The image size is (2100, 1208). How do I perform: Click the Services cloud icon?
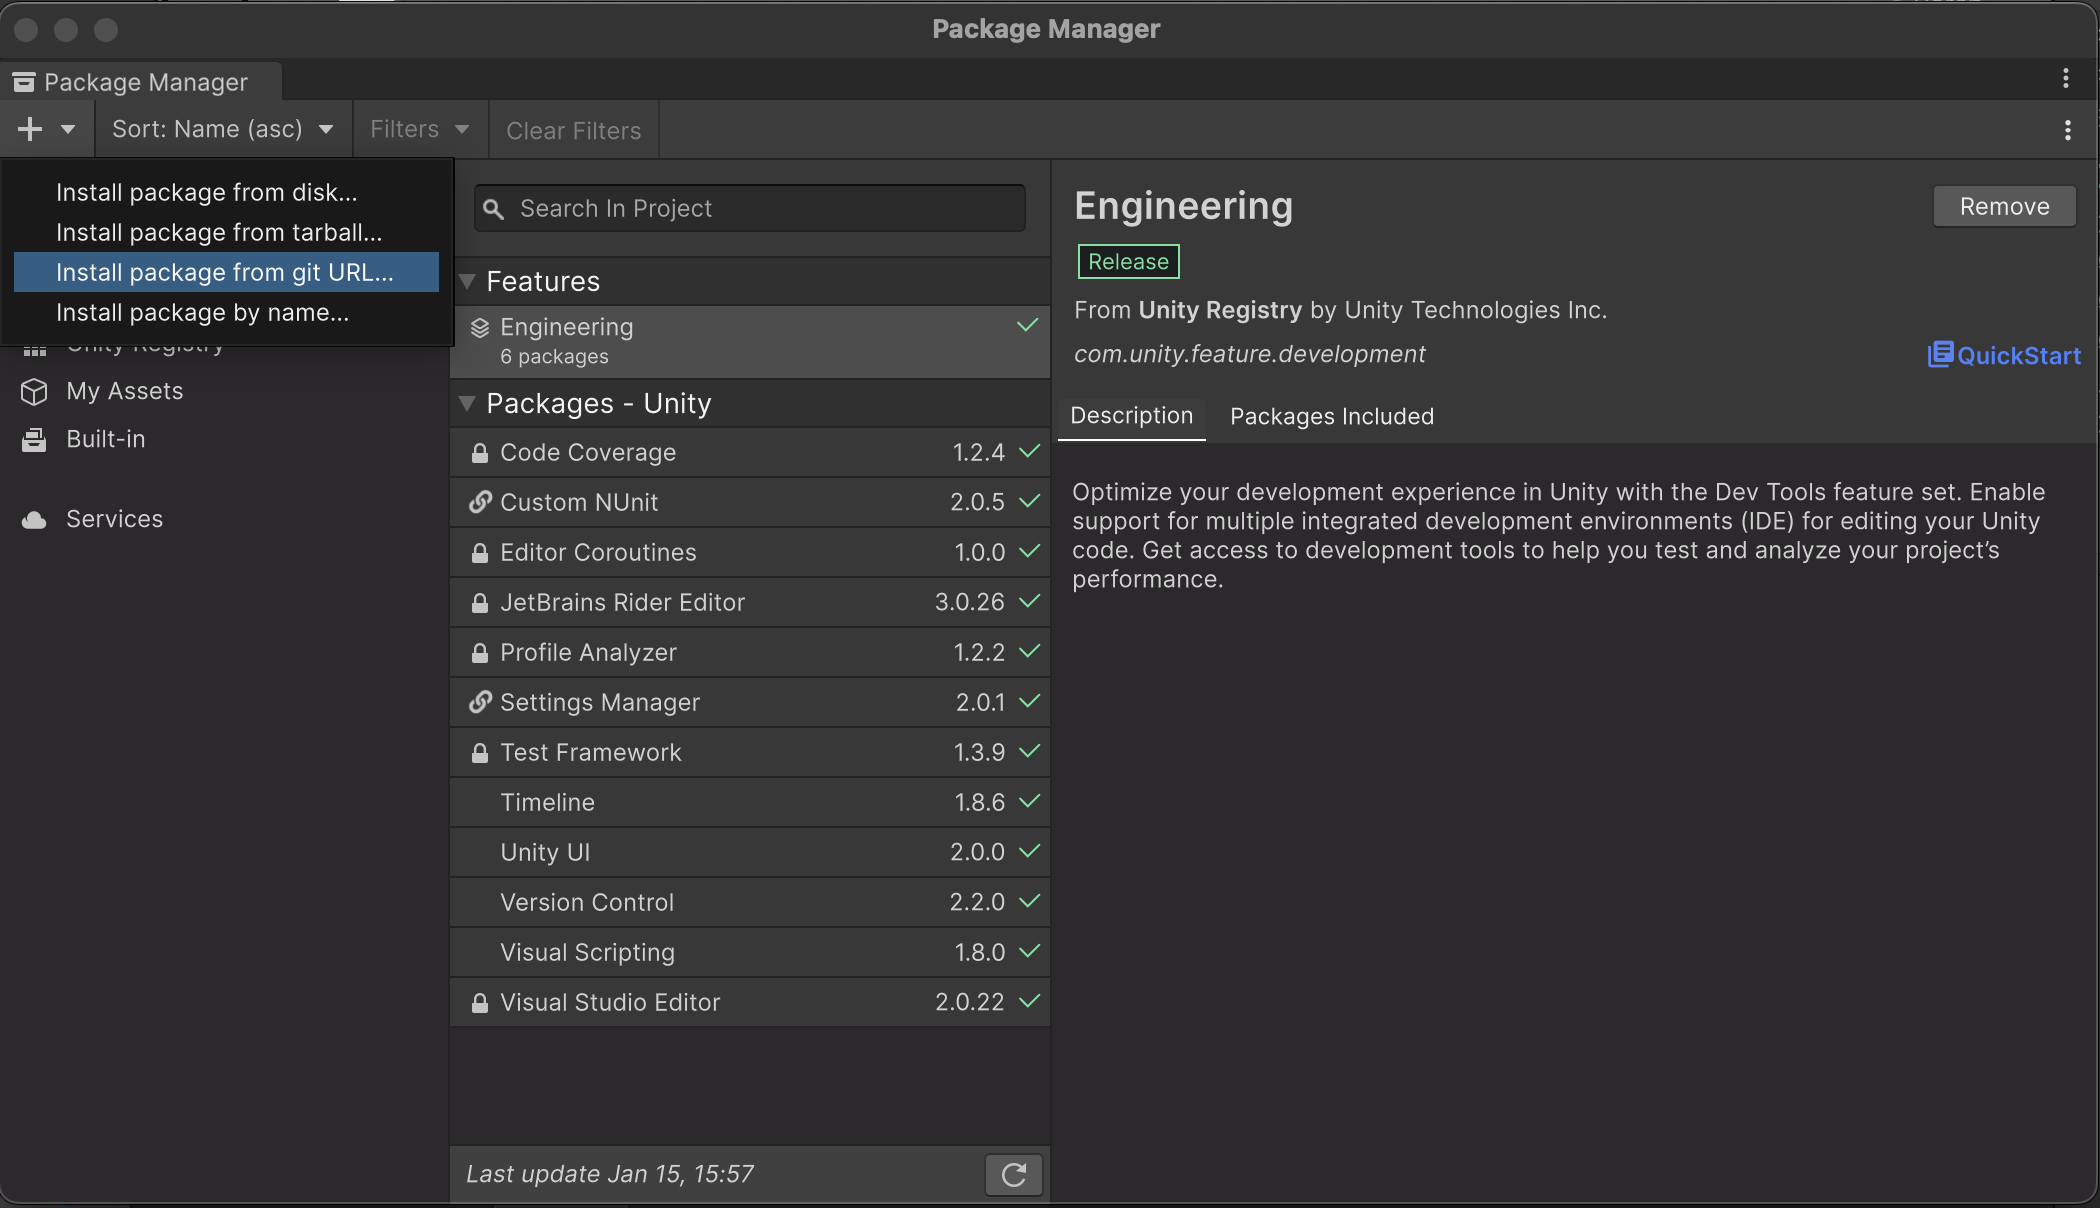click(34, 519)
